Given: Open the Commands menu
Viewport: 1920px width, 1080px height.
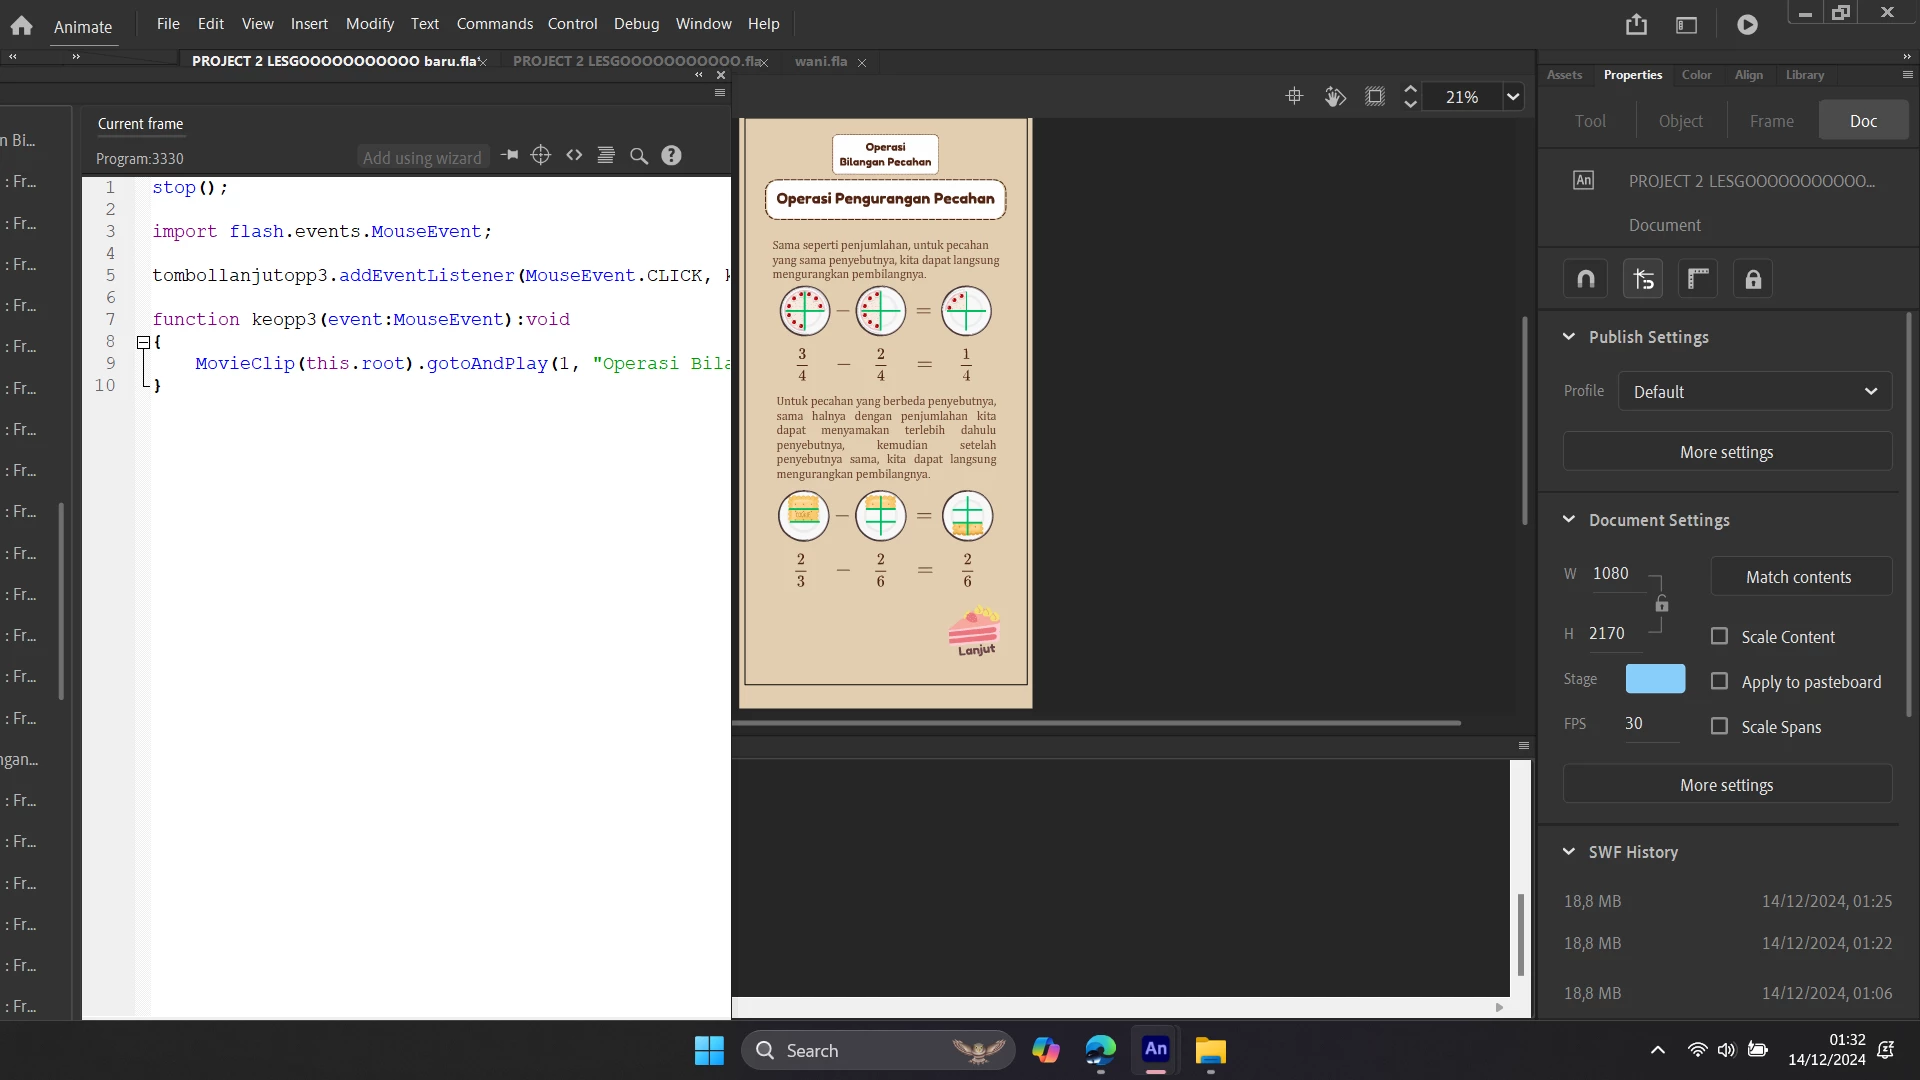Looking at the screenshot, I should (x=494, y=23).
